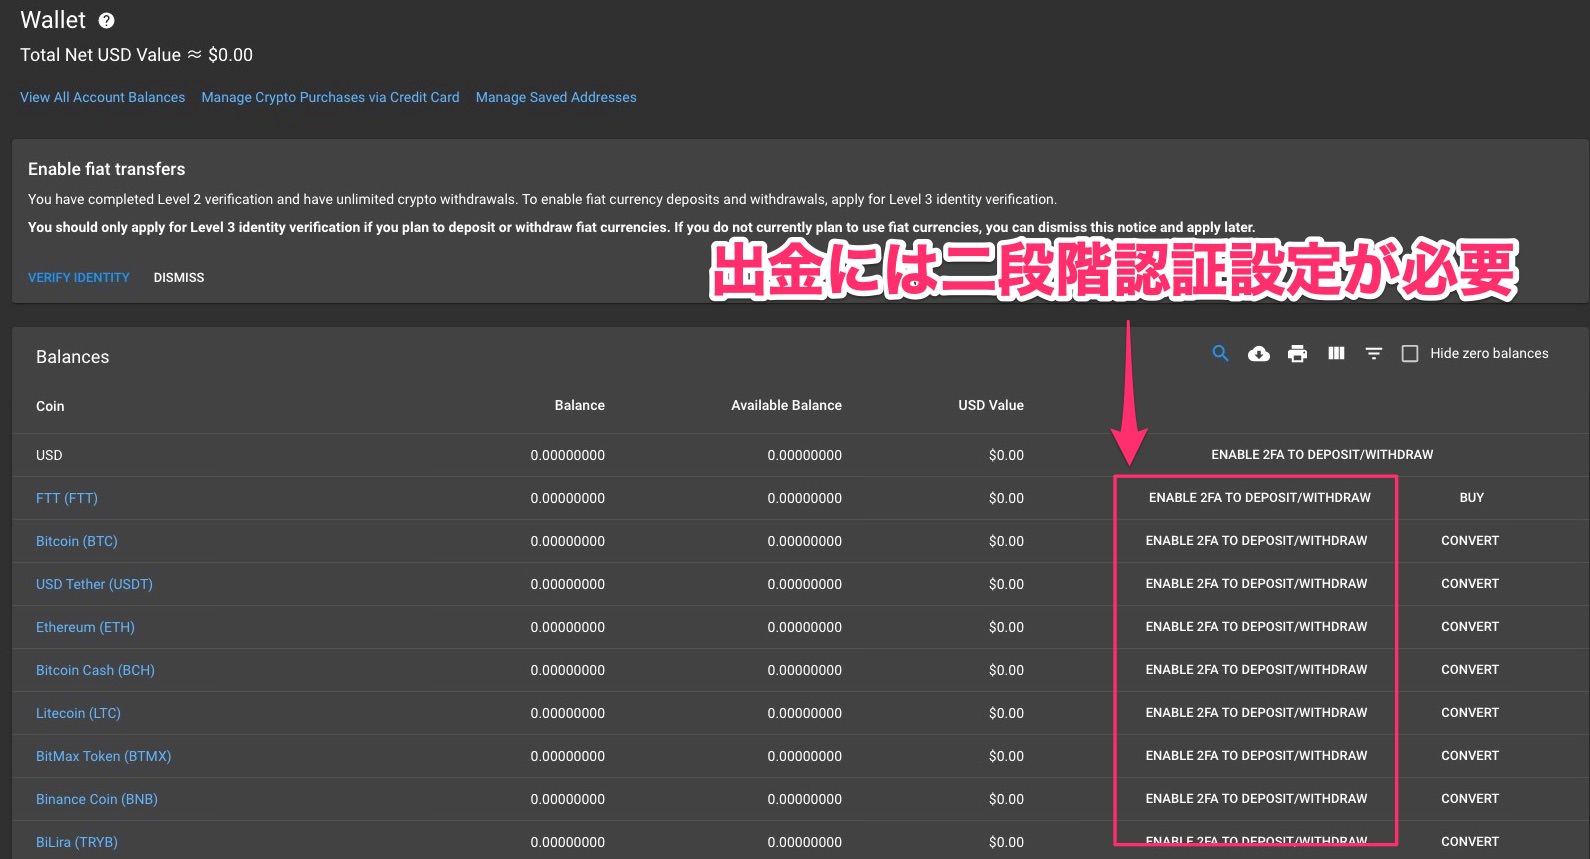Screen dimensions: 1590x859
Task: Enable 2FA for USD deposit/withdraw
Action: 1321,454
